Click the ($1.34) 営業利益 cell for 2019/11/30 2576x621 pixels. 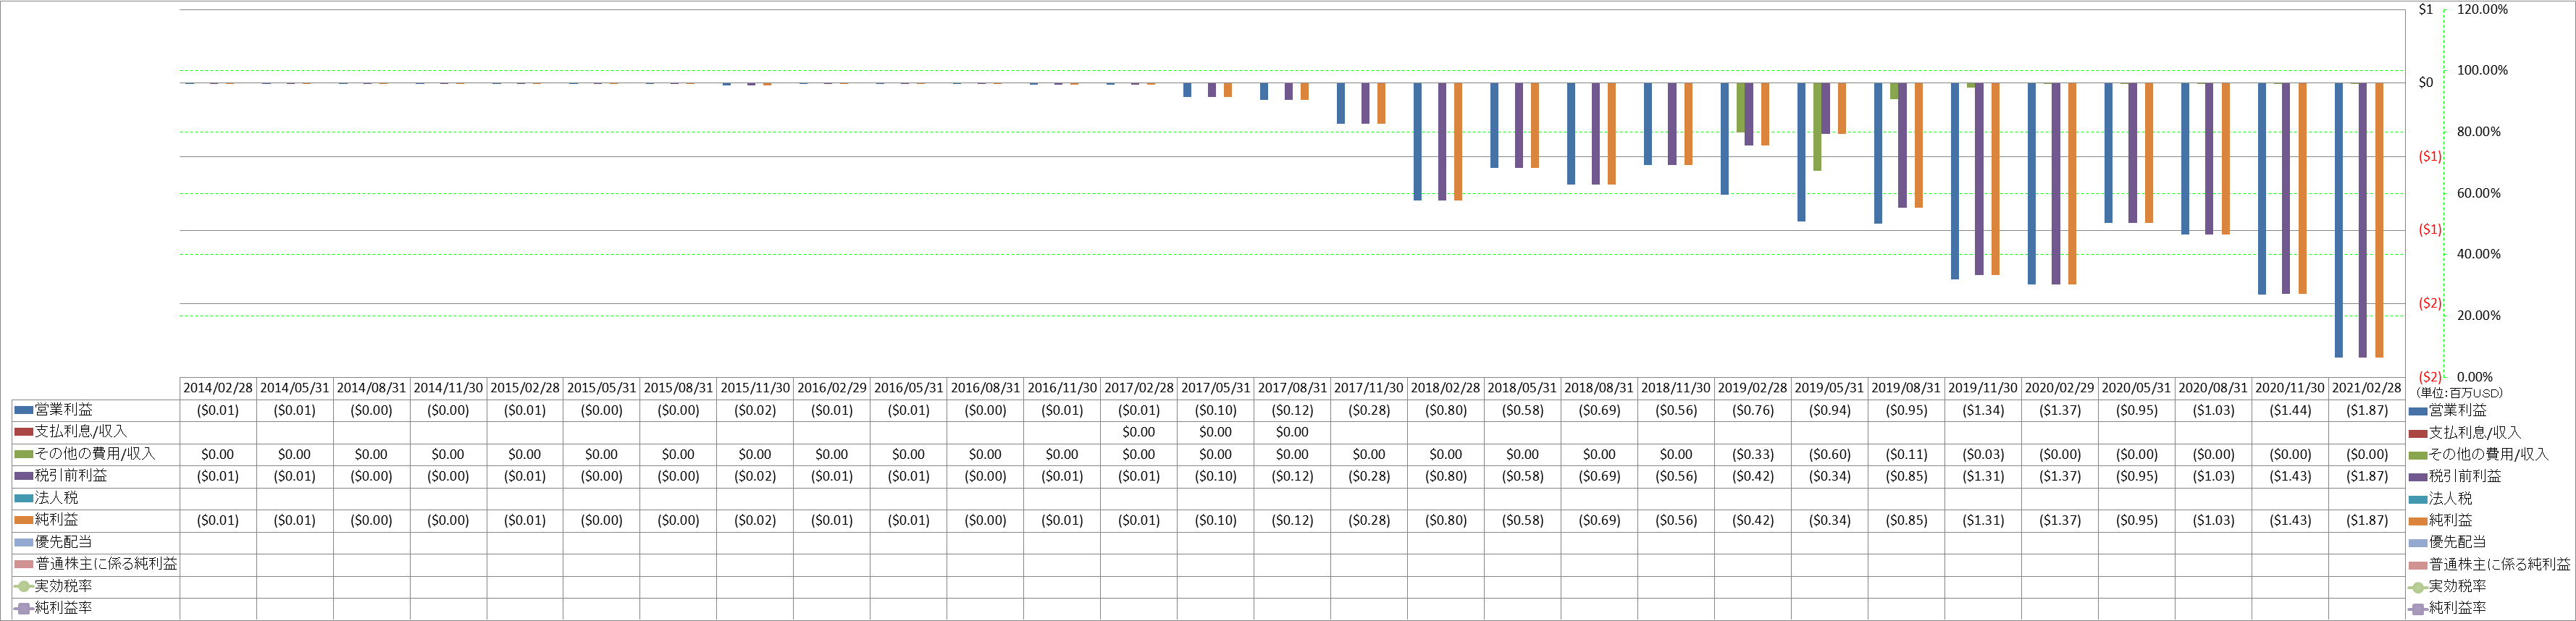(1983, 410)
